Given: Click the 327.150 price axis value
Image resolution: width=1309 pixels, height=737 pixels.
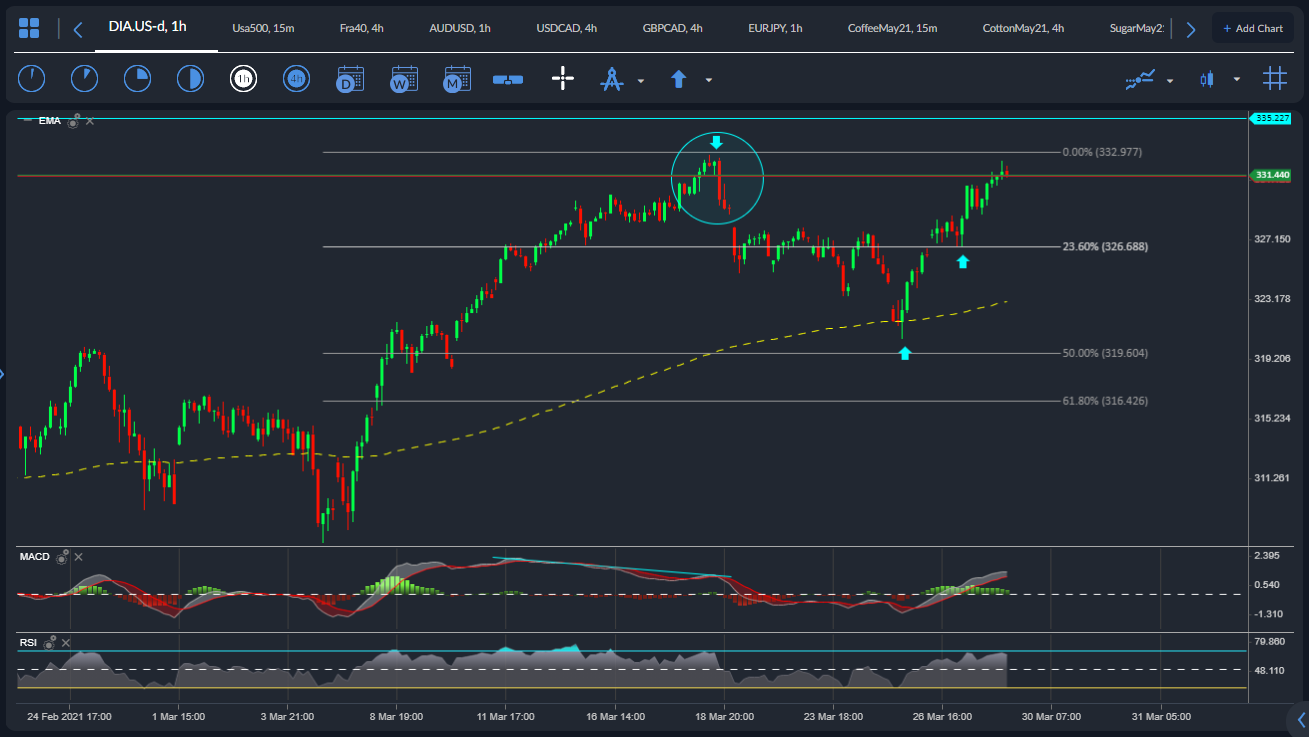Looking at the screenshot, I should pos(1273,239).
